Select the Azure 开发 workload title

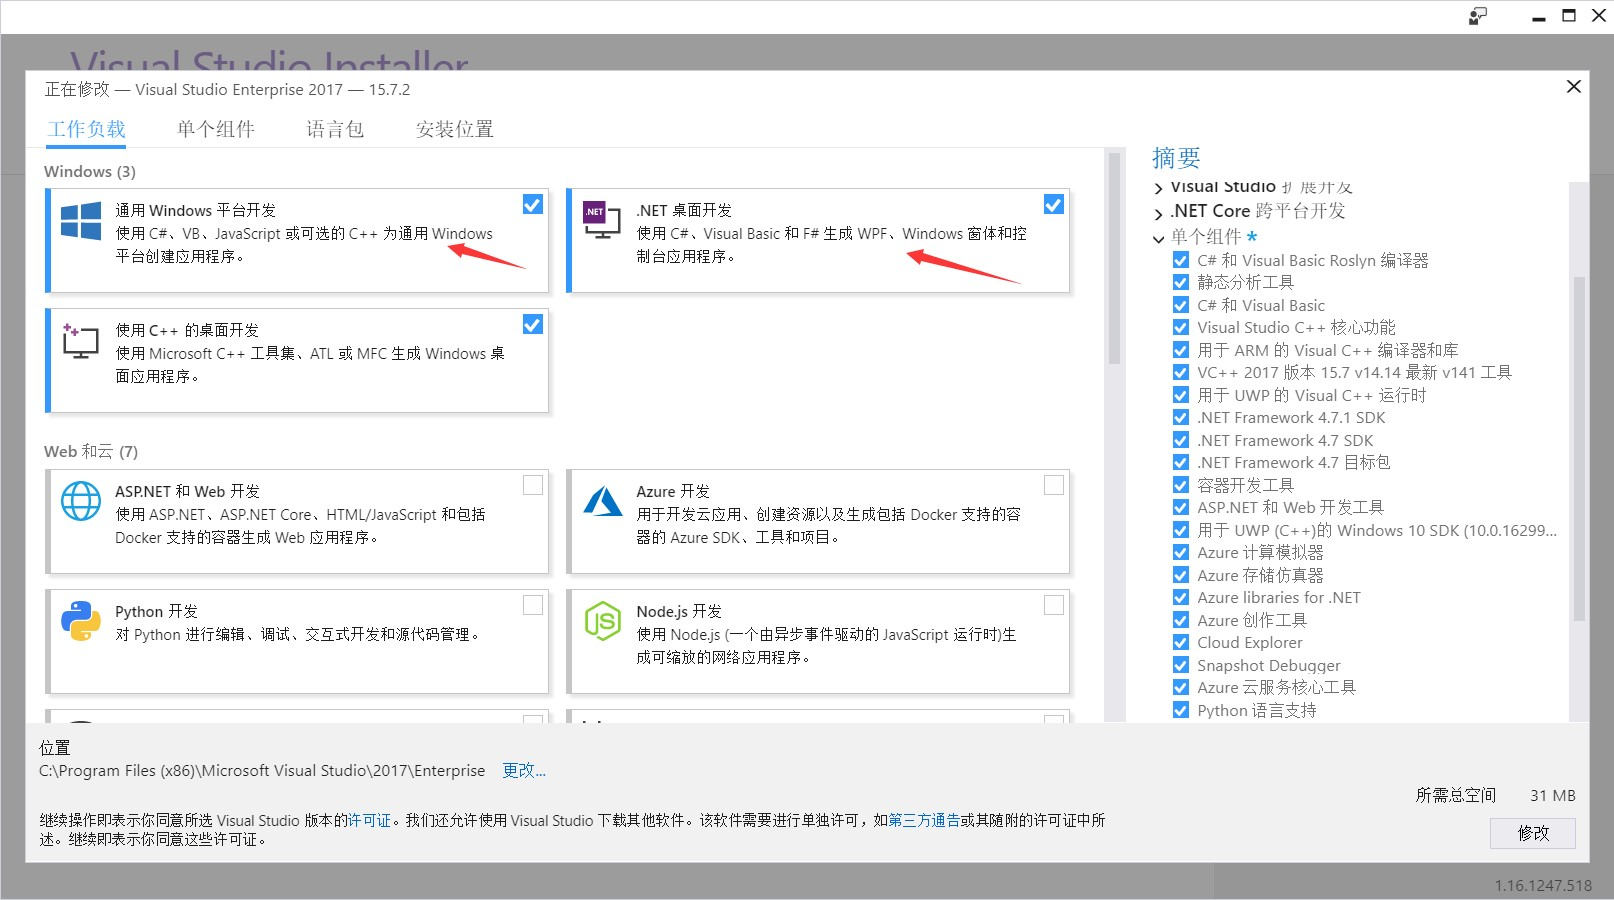[673, 491]
